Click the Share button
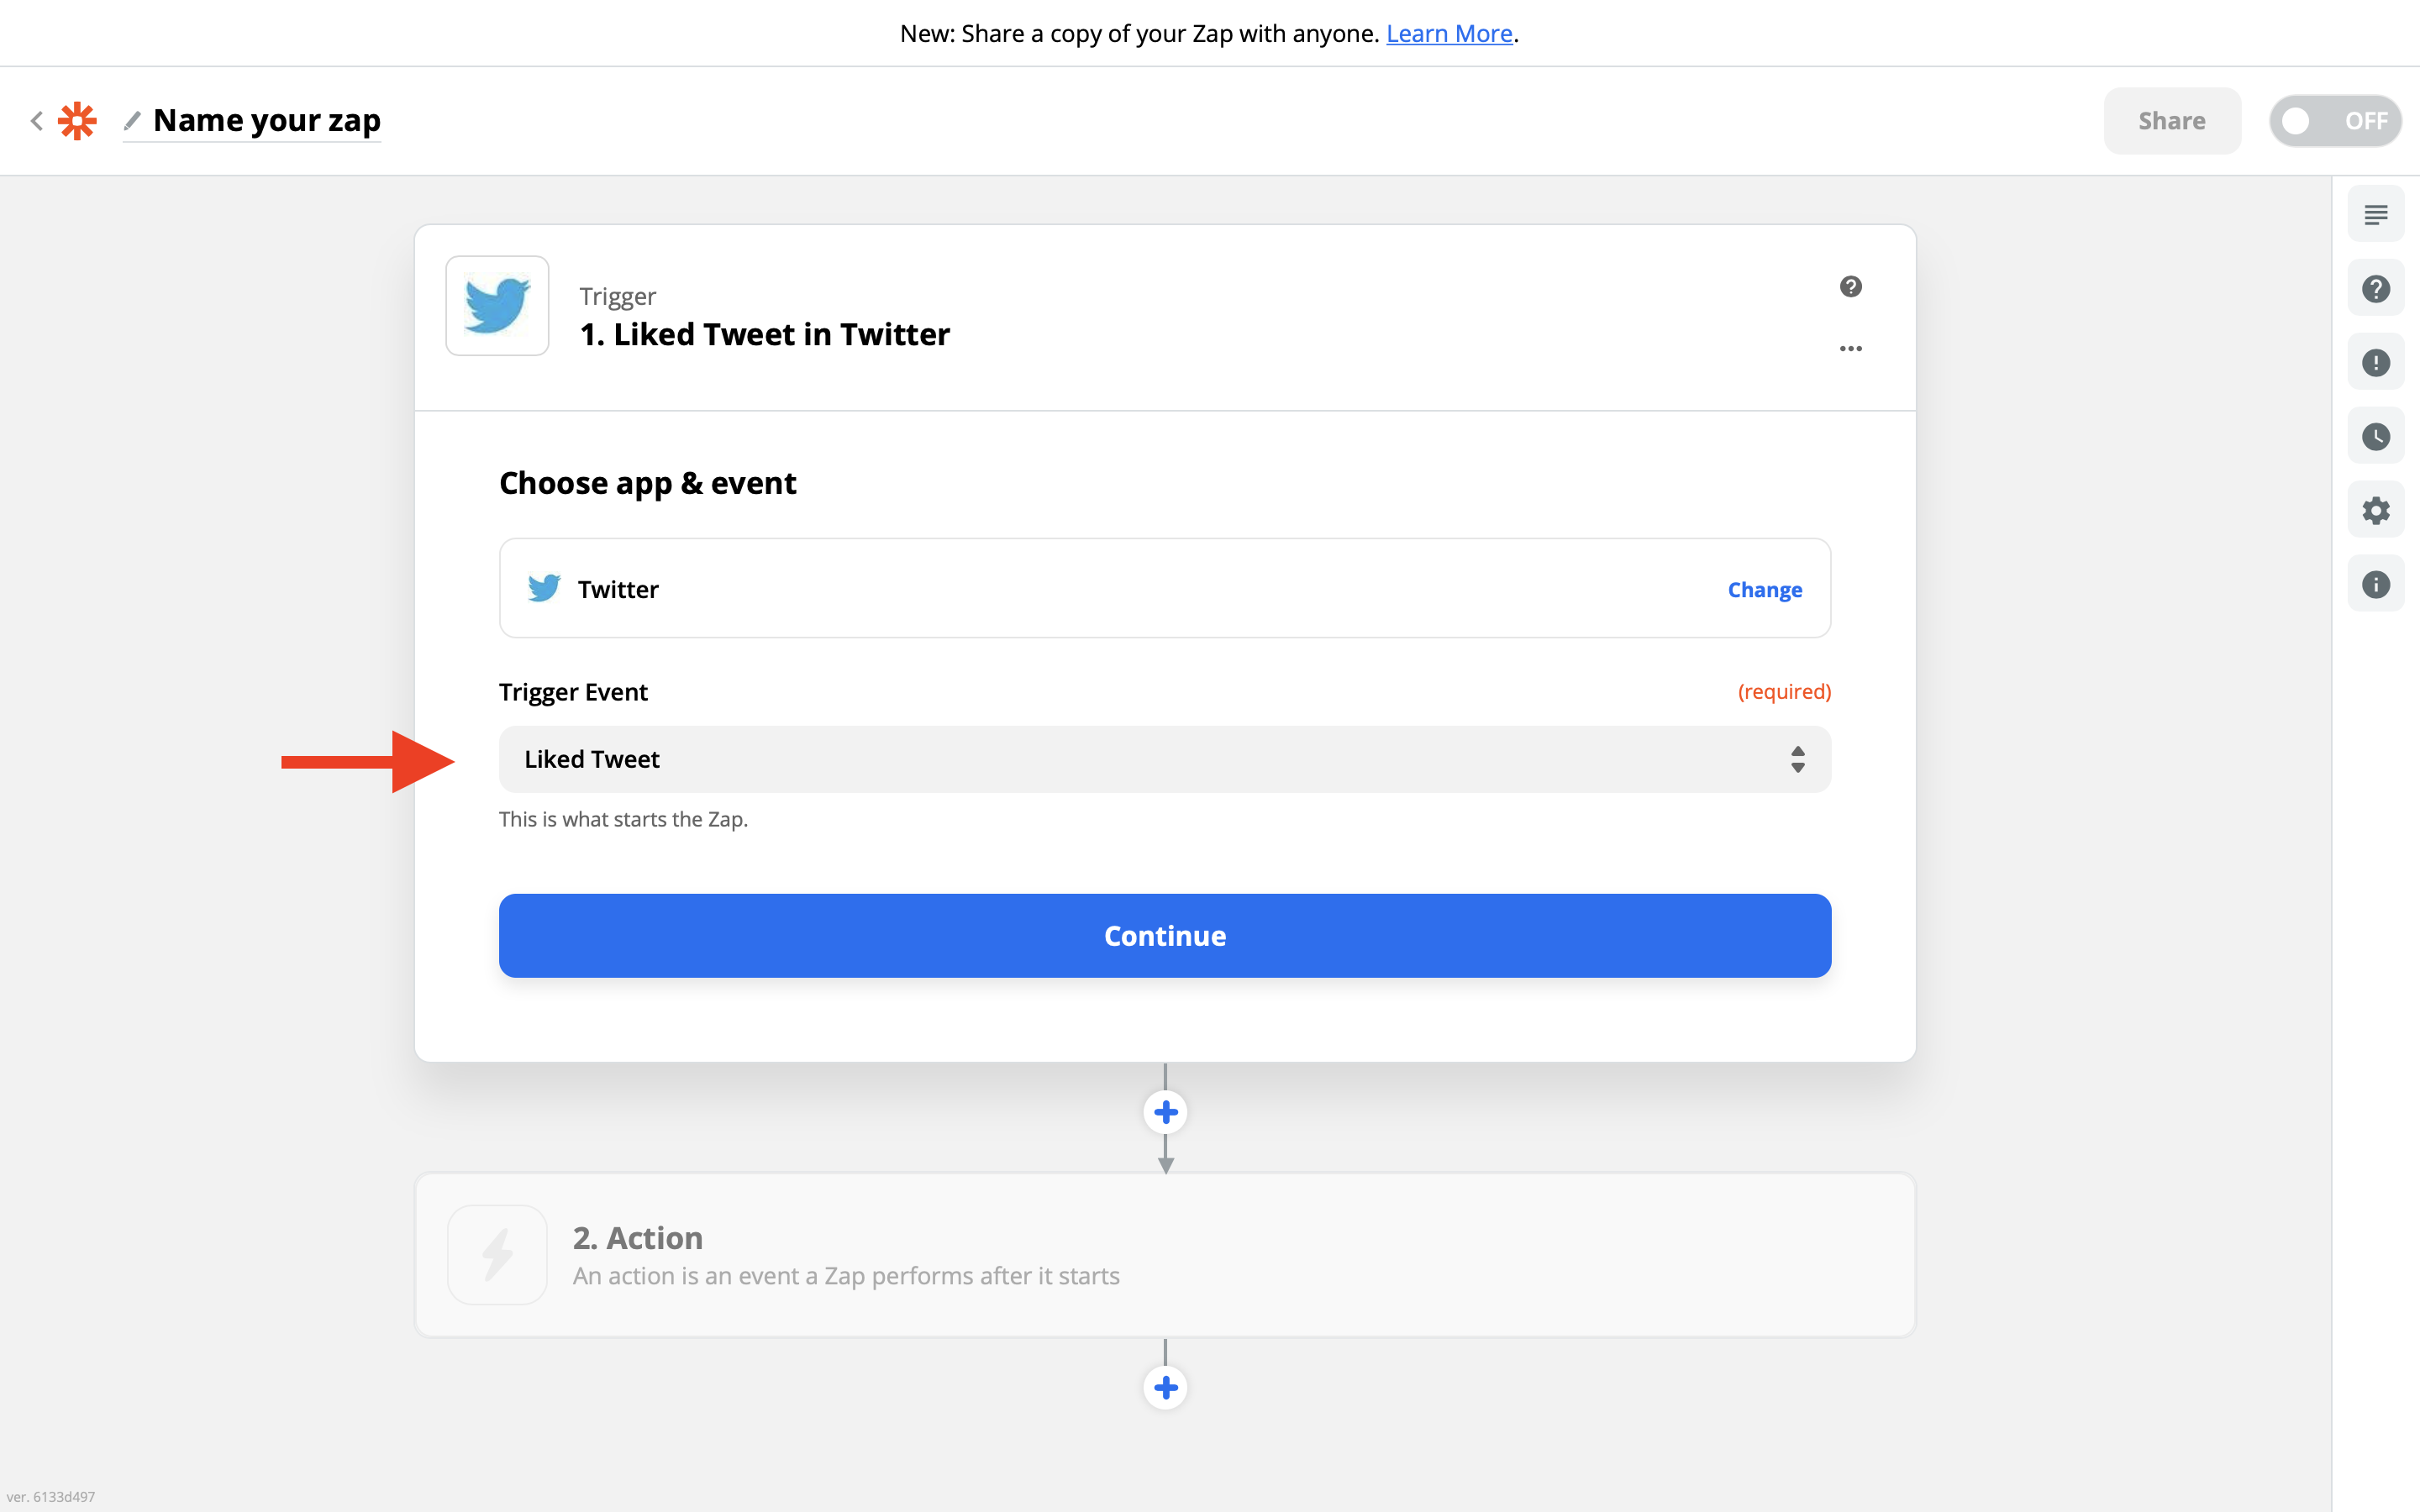Screen dimensions: 2420x1512 tap(2172, 121)
